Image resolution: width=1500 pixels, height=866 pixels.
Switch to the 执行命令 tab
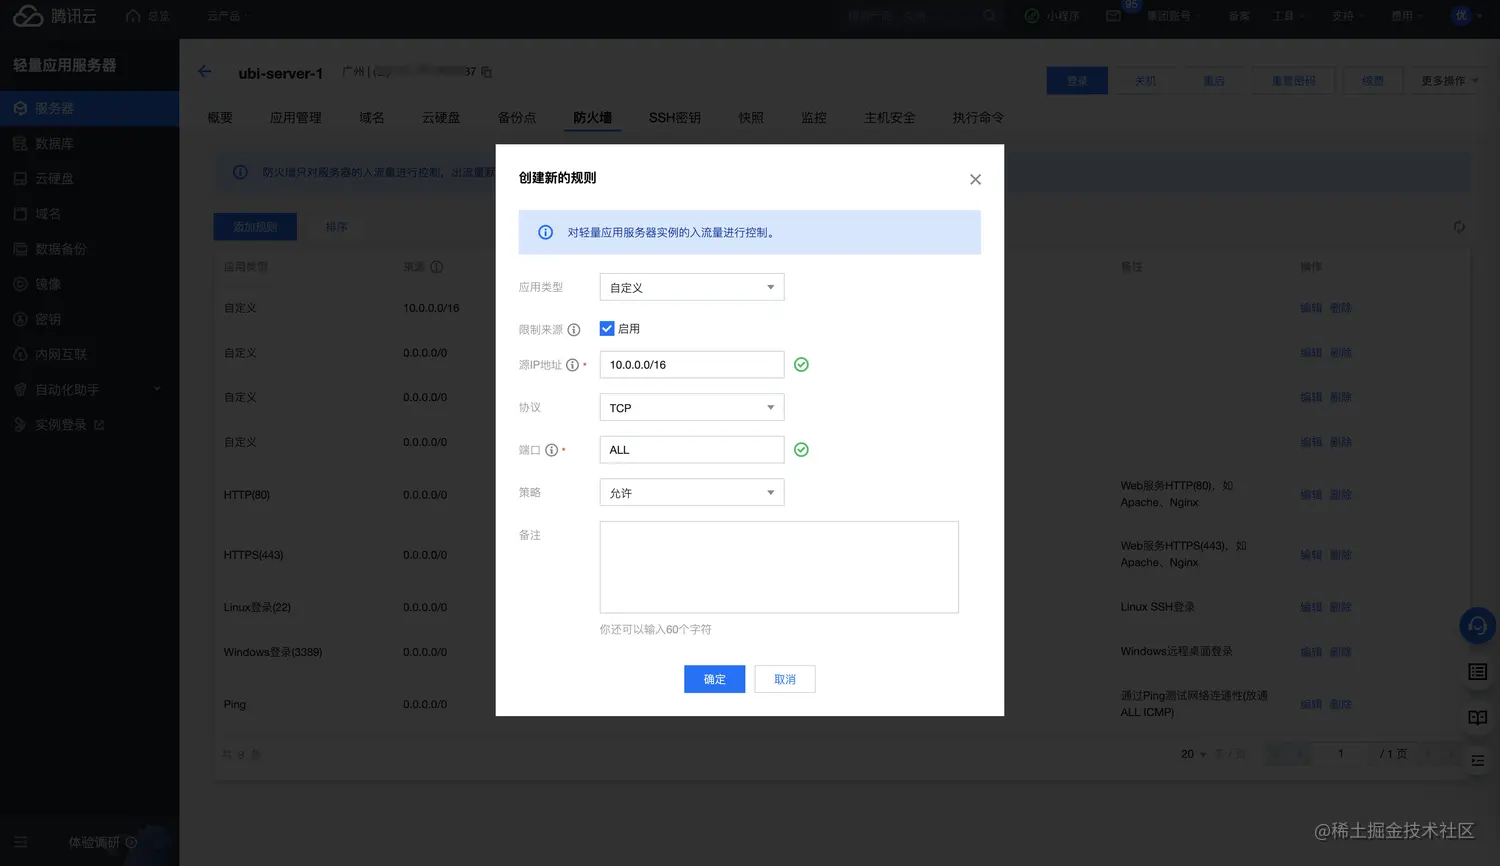tap(978, 118)
